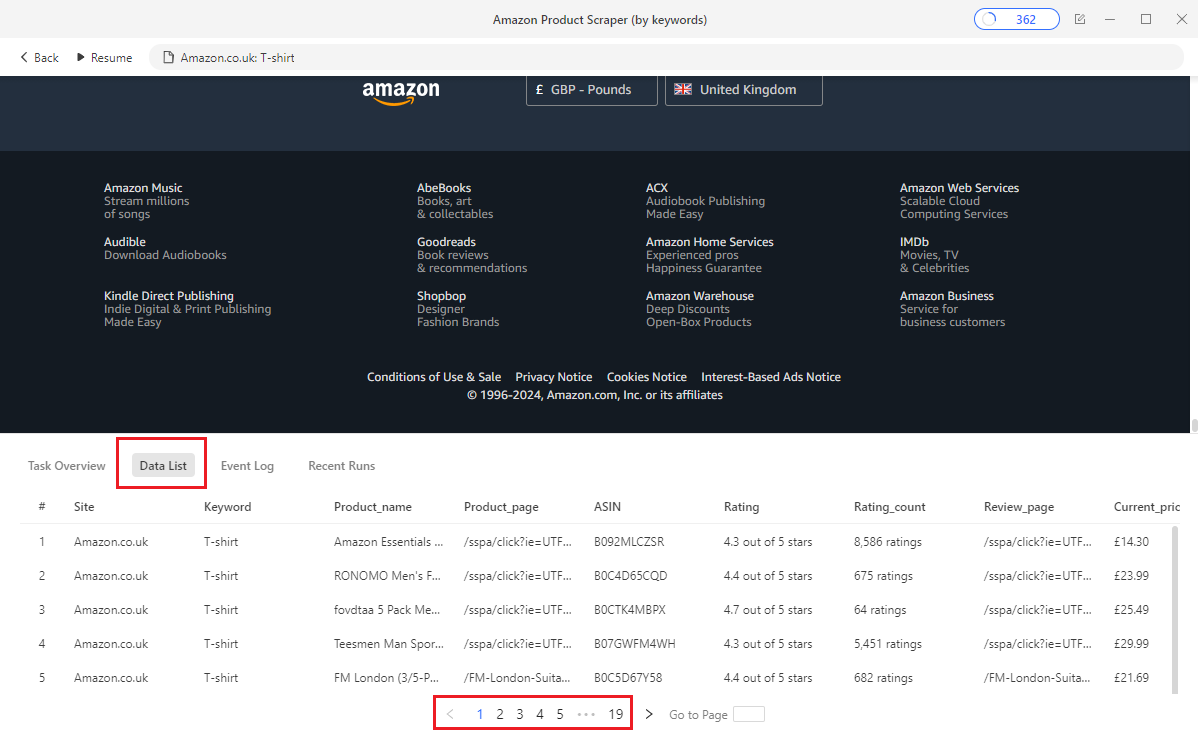The height and width of the screenshot is (732, 1198).
Task: Go to previous page arrow
Action: 450,714
